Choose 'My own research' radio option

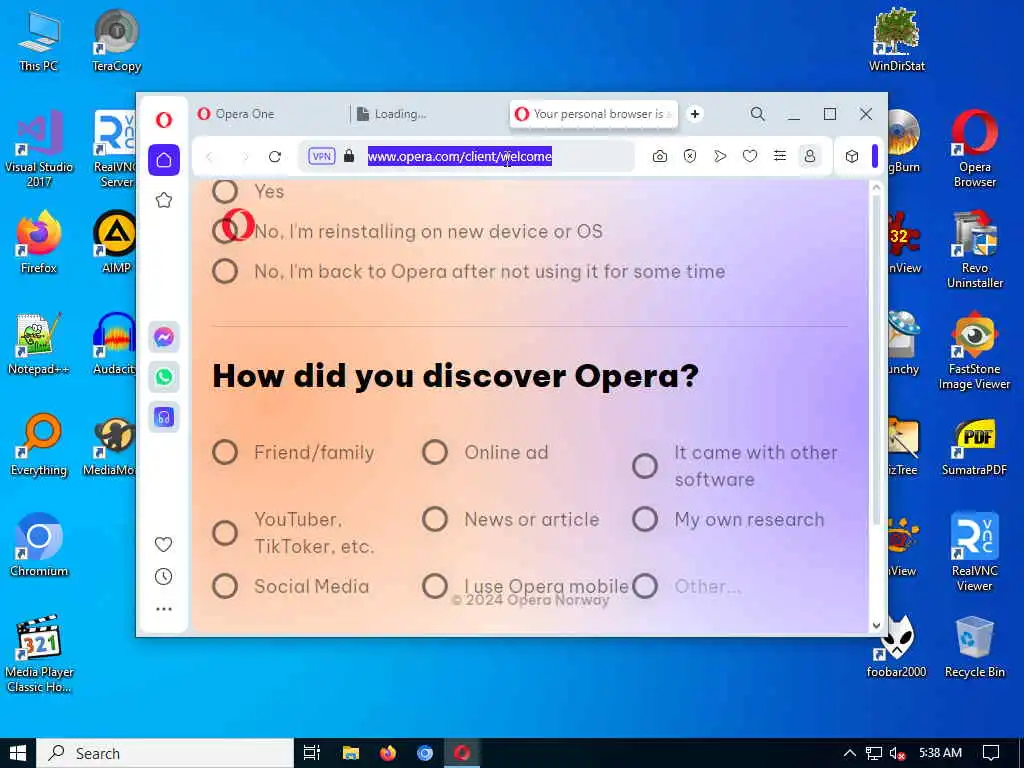pos(645,519)
